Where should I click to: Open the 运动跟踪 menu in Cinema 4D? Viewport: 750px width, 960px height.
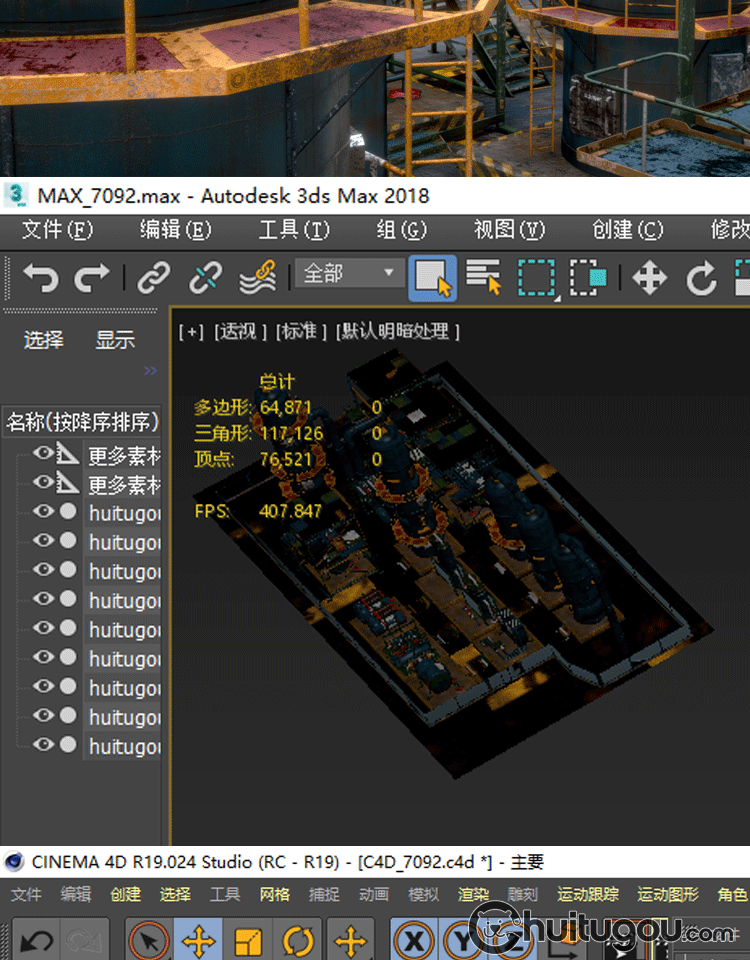point(588,894)
